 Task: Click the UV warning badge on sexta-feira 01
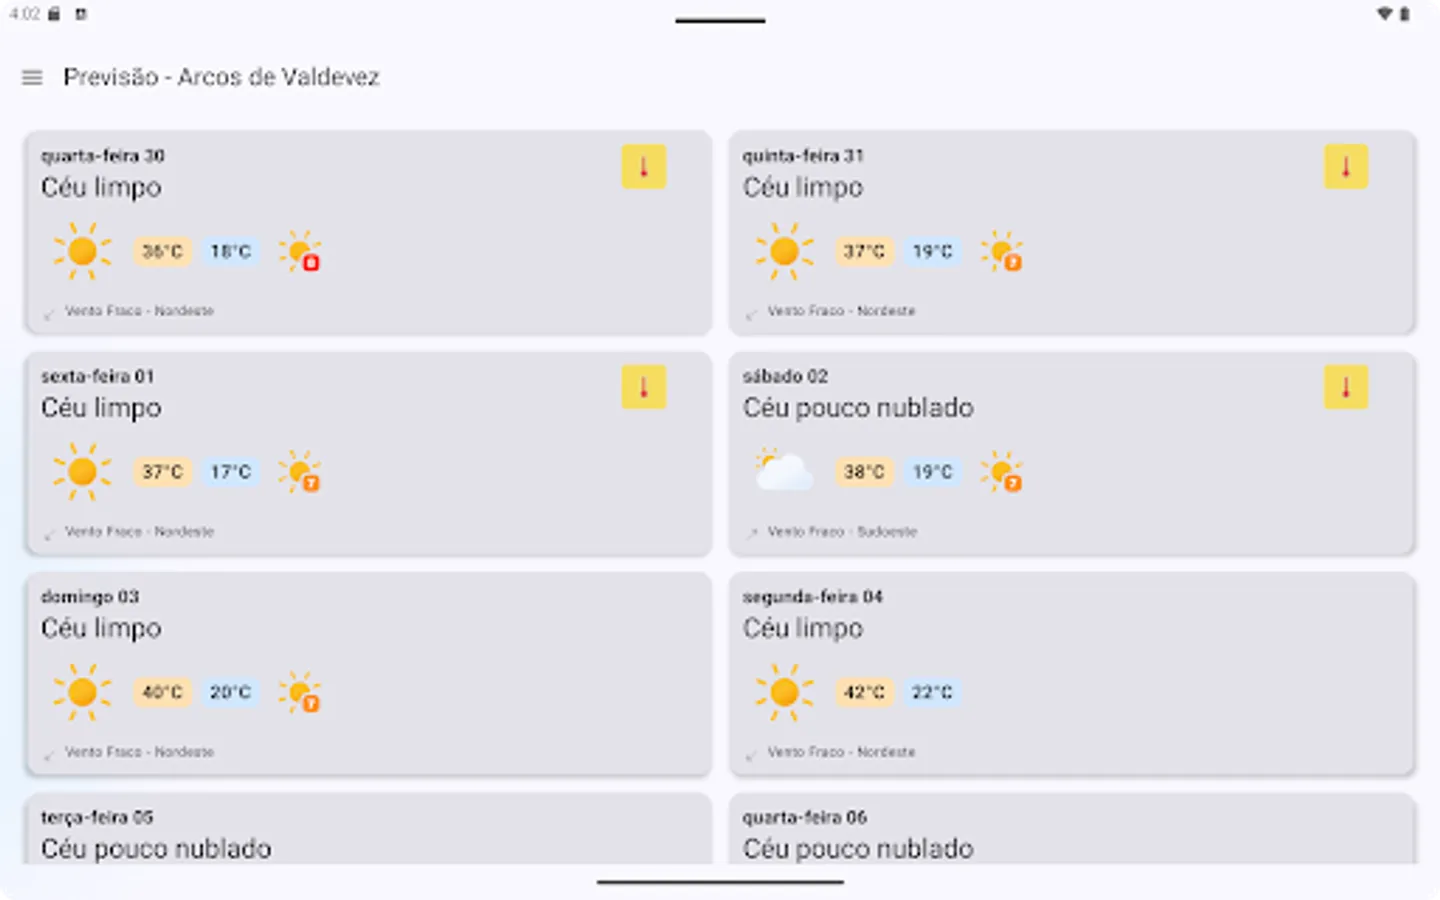(301, 471)
